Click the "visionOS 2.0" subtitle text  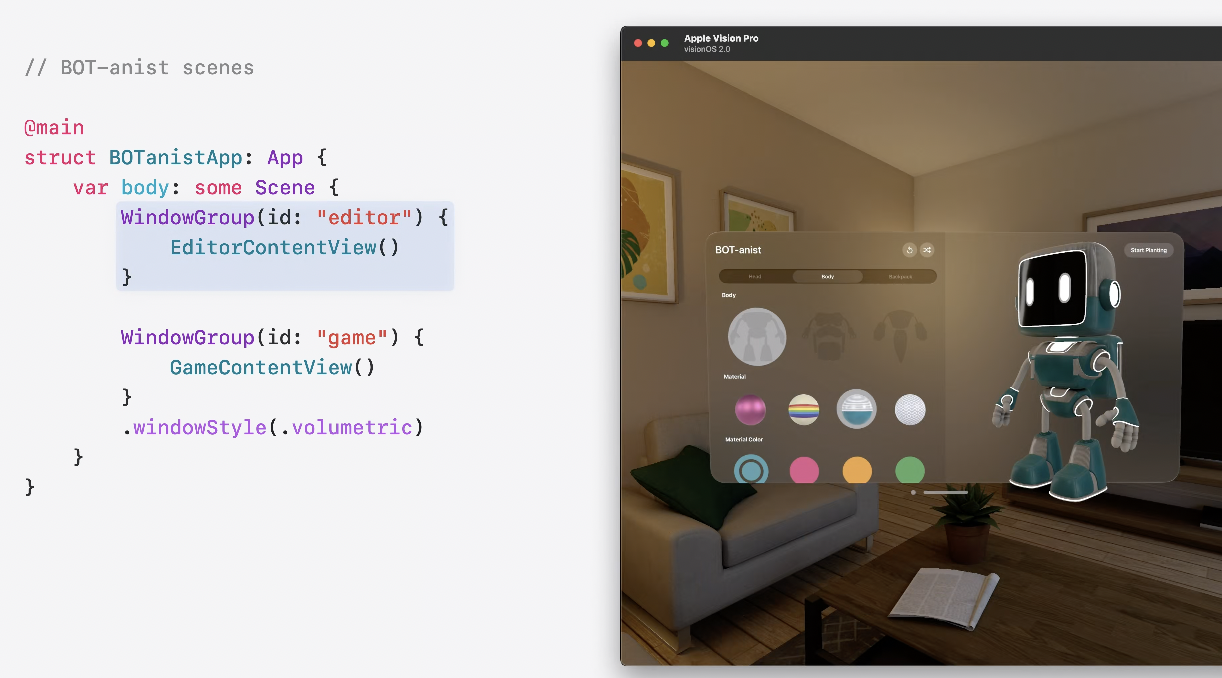coord(707,49)
